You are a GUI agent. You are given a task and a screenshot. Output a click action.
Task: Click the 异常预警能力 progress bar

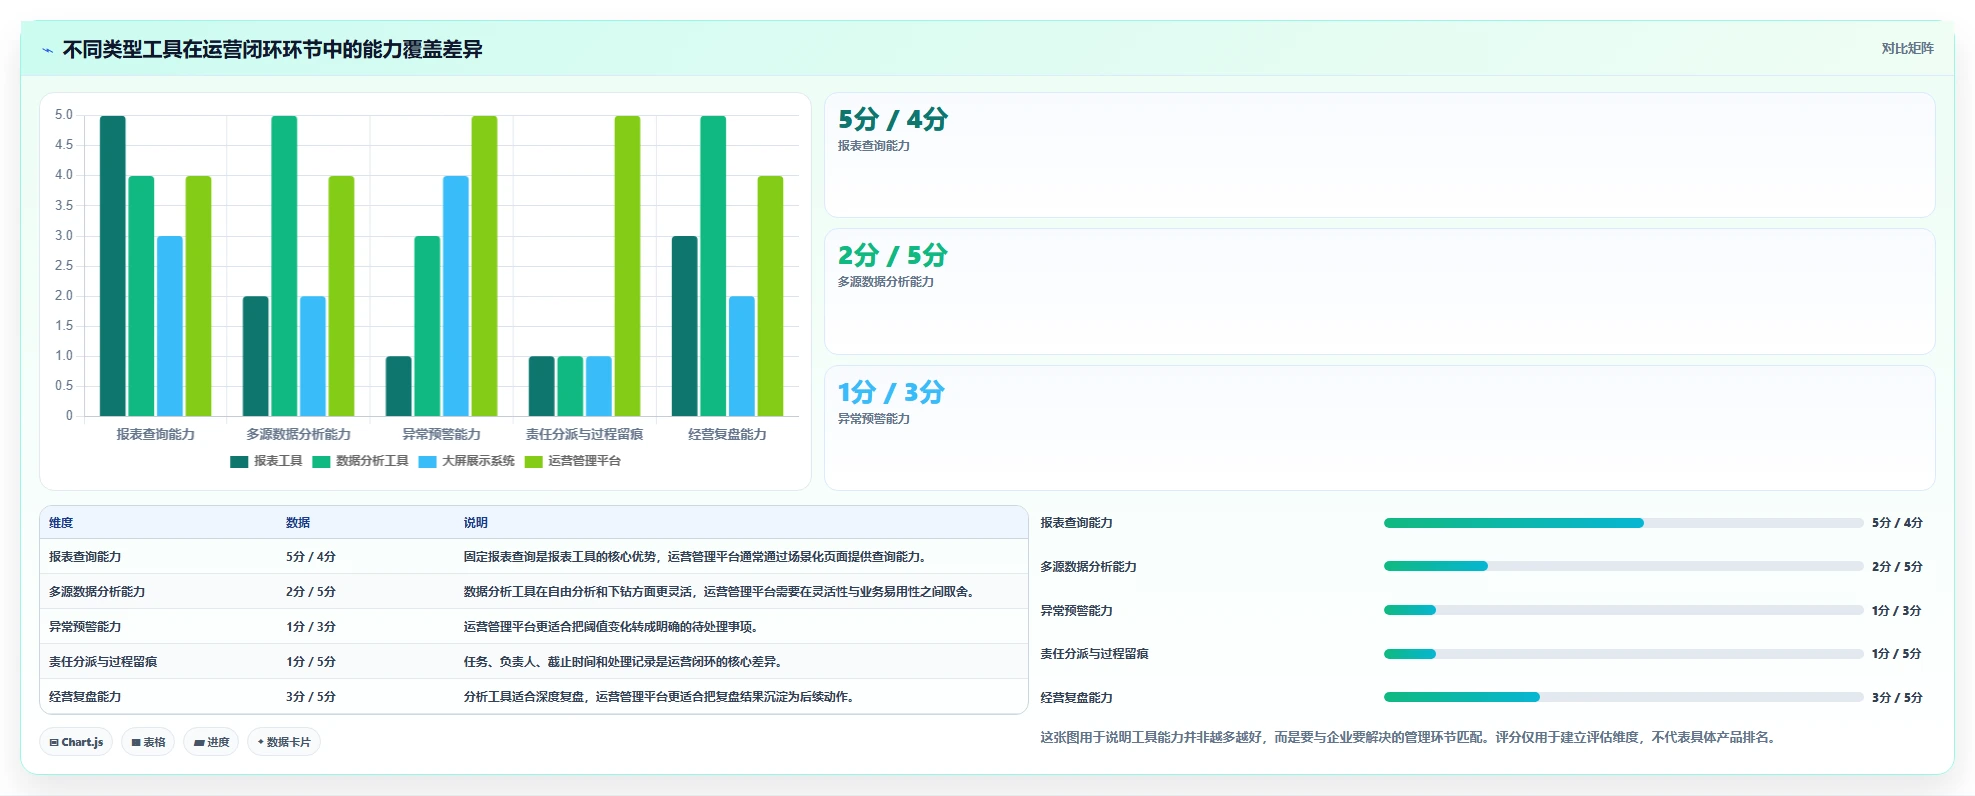[1623, 610]
